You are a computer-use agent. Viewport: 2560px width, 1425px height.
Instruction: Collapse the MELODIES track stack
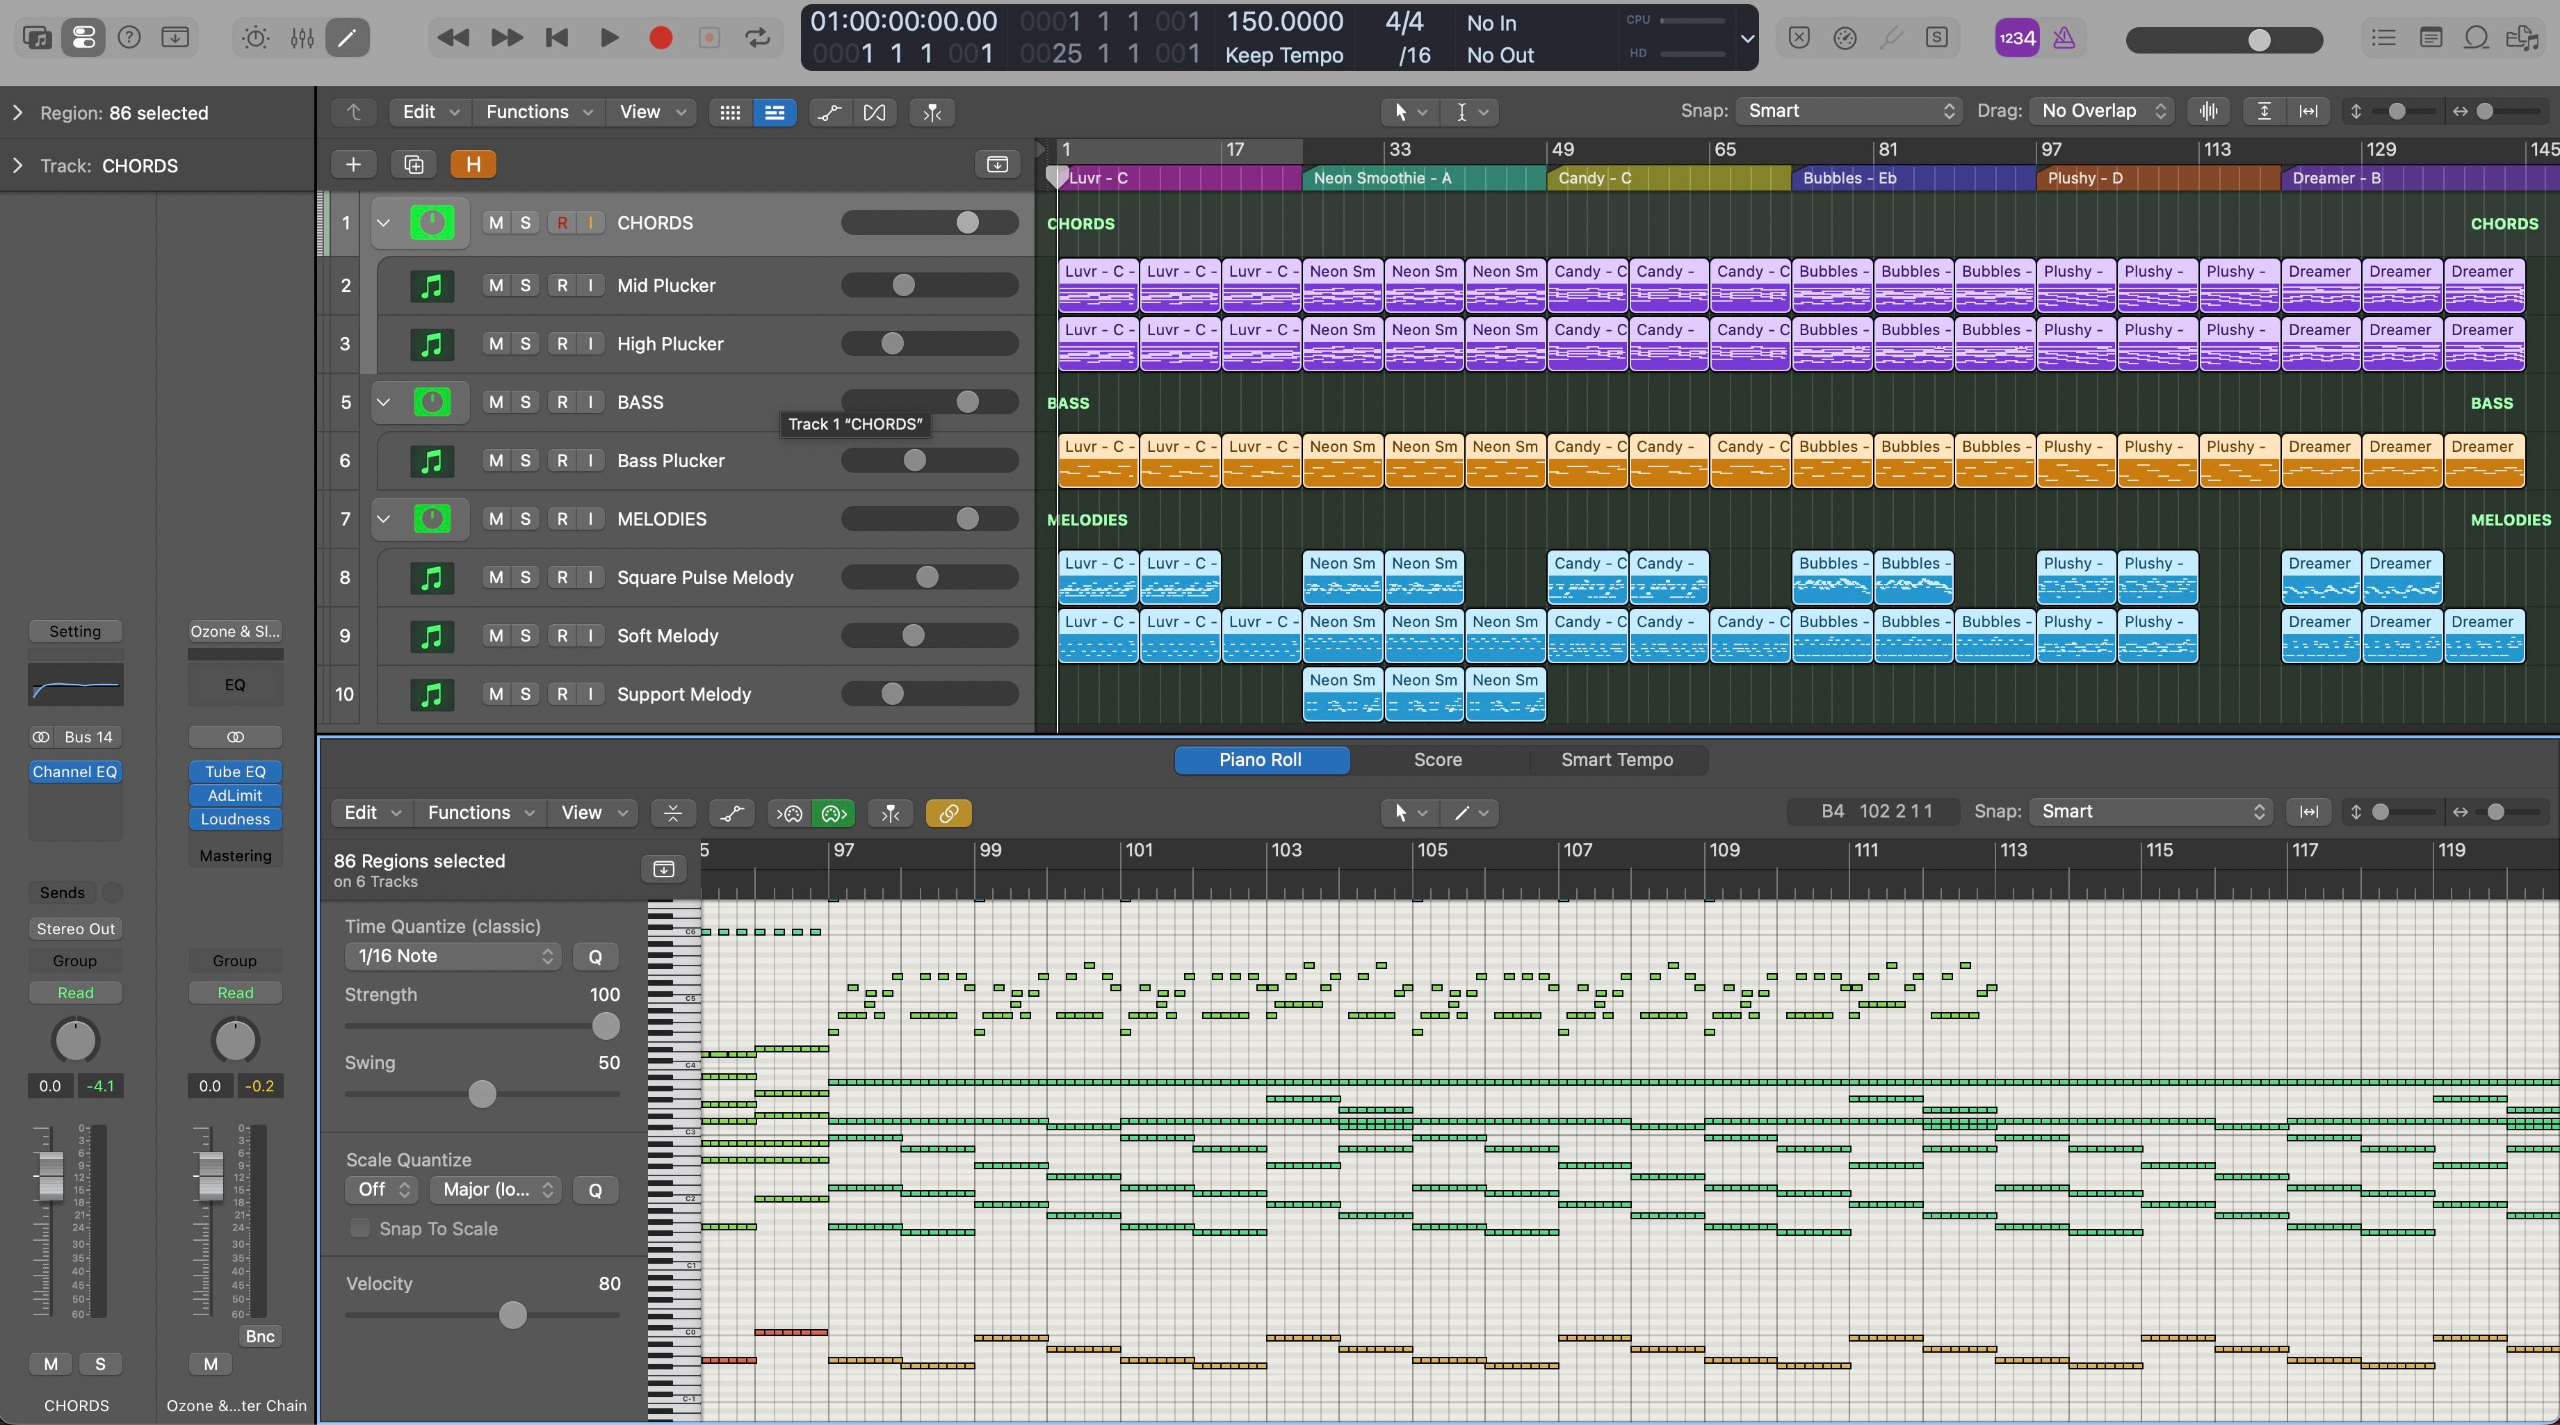(383, 519)
